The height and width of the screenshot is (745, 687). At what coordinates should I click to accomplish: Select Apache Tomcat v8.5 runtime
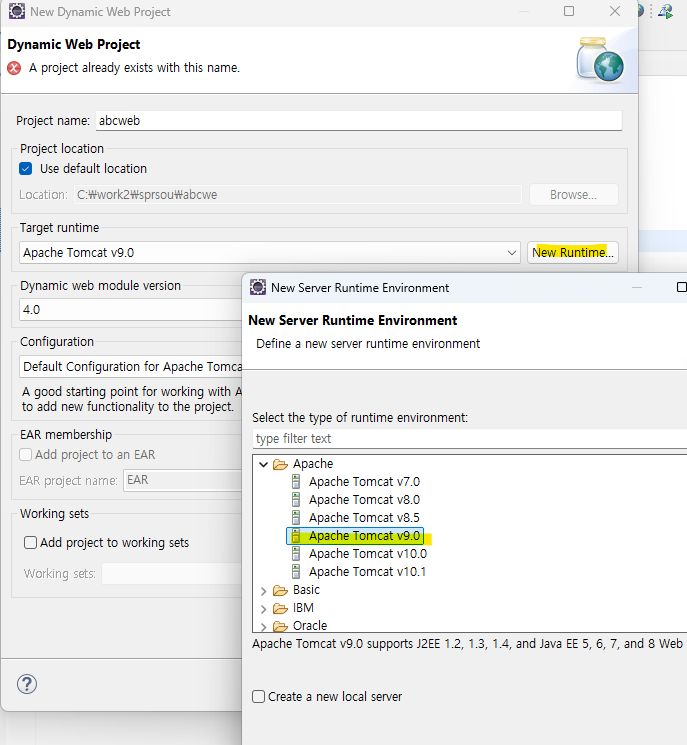364,518
